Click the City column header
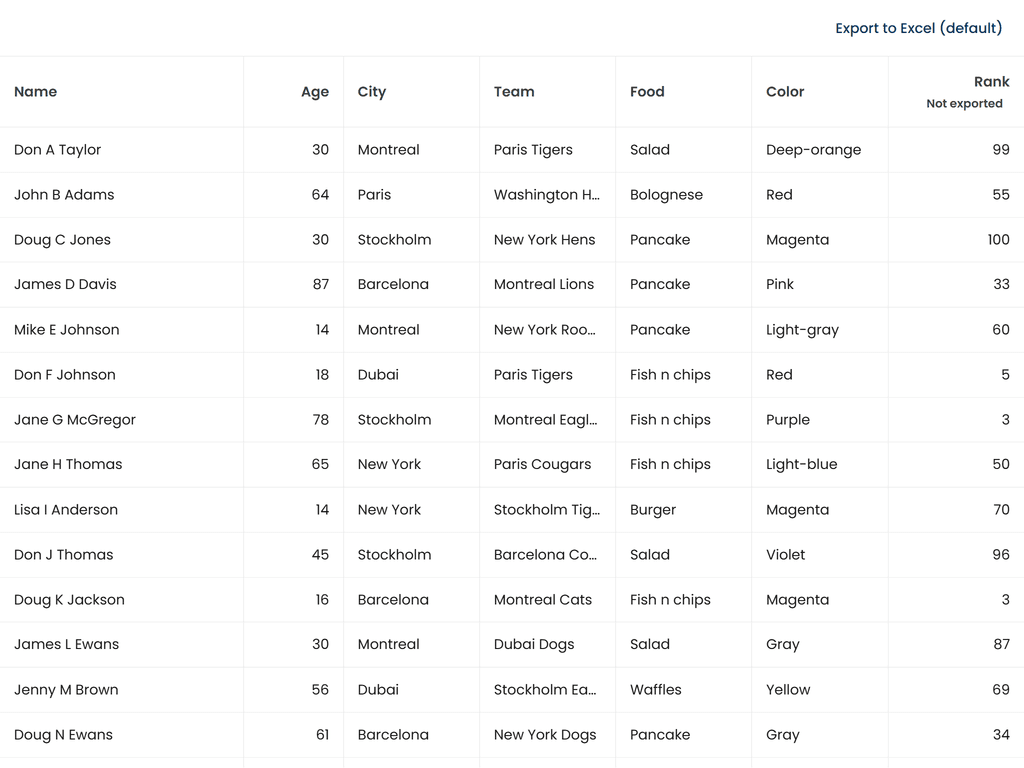This screenshot has width=1024, height=768. click(x=371, y=91)
